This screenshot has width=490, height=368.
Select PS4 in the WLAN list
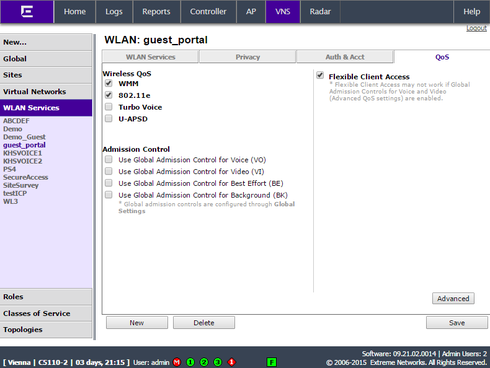pos(10,169)
